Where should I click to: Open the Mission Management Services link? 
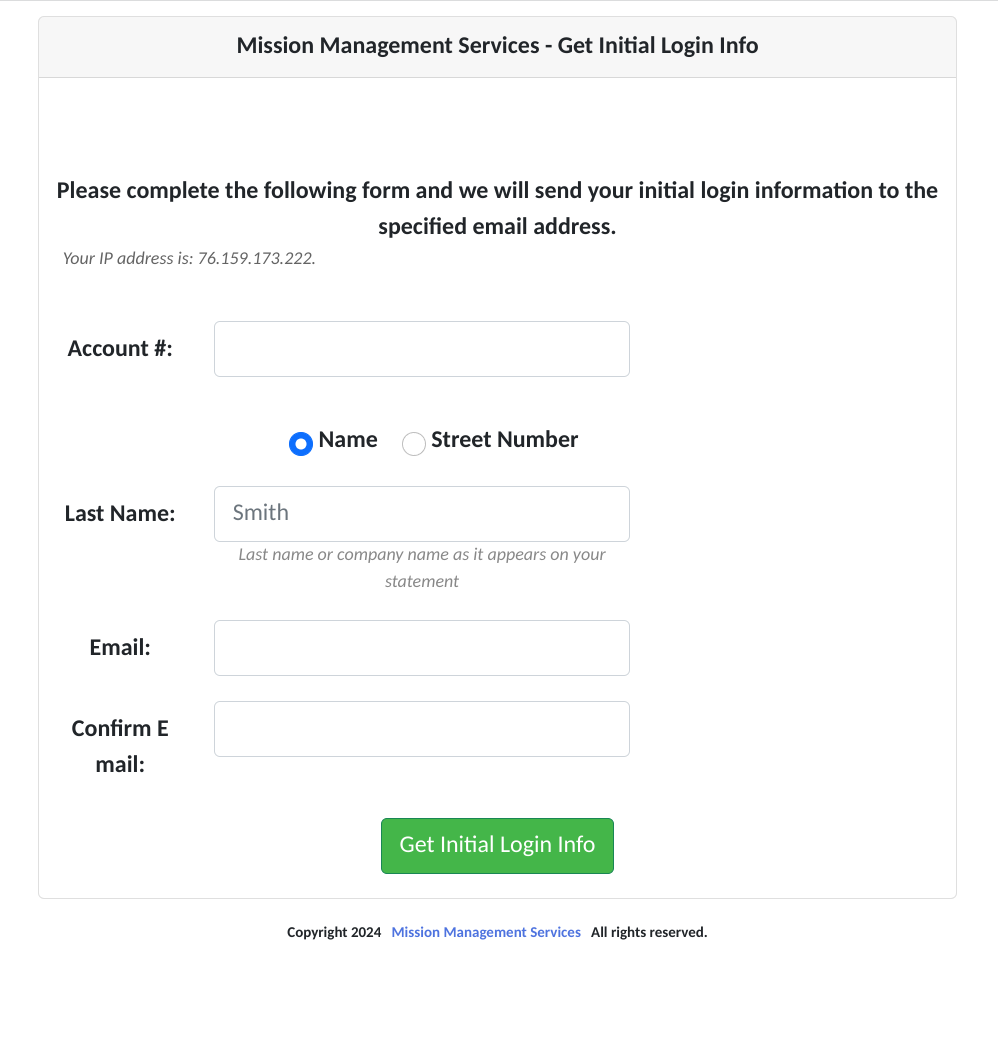[486, 931]
